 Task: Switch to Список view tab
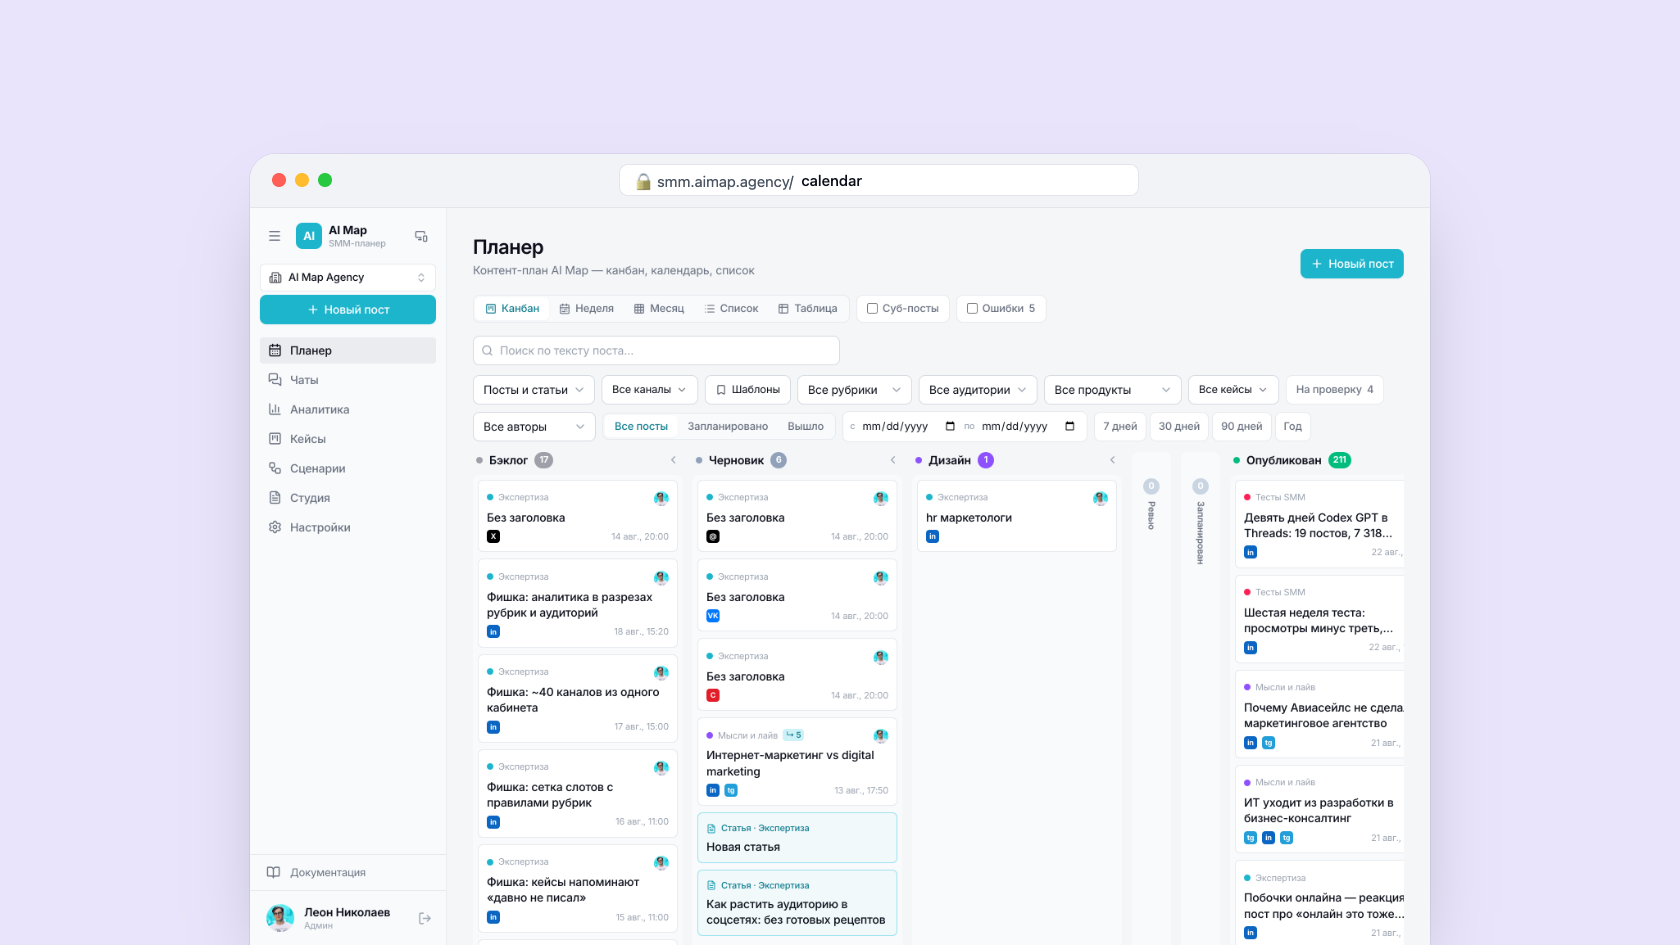pos(731,308)
